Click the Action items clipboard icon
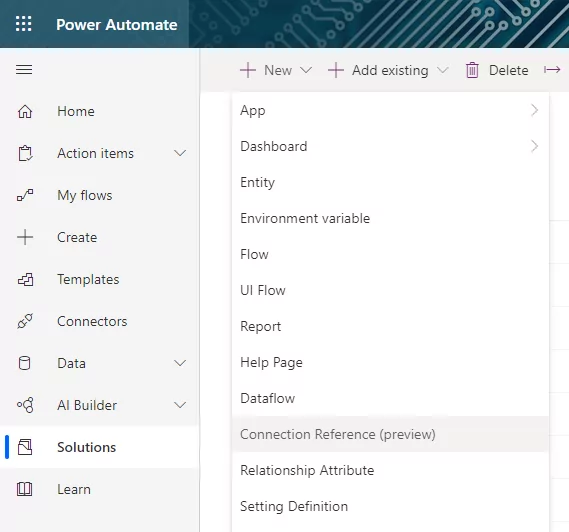569x532 pixels. (25, 153)
